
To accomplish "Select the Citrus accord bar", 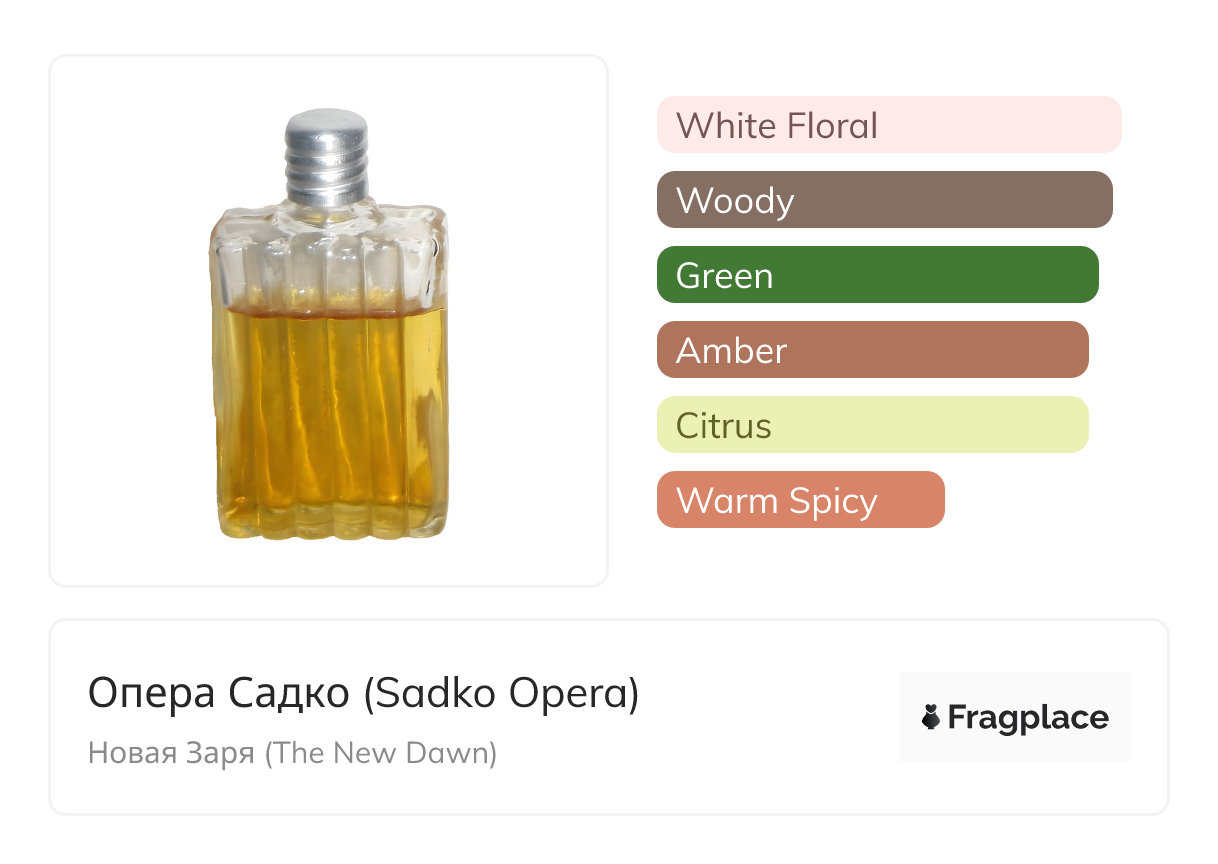I will tap(872, 425).
